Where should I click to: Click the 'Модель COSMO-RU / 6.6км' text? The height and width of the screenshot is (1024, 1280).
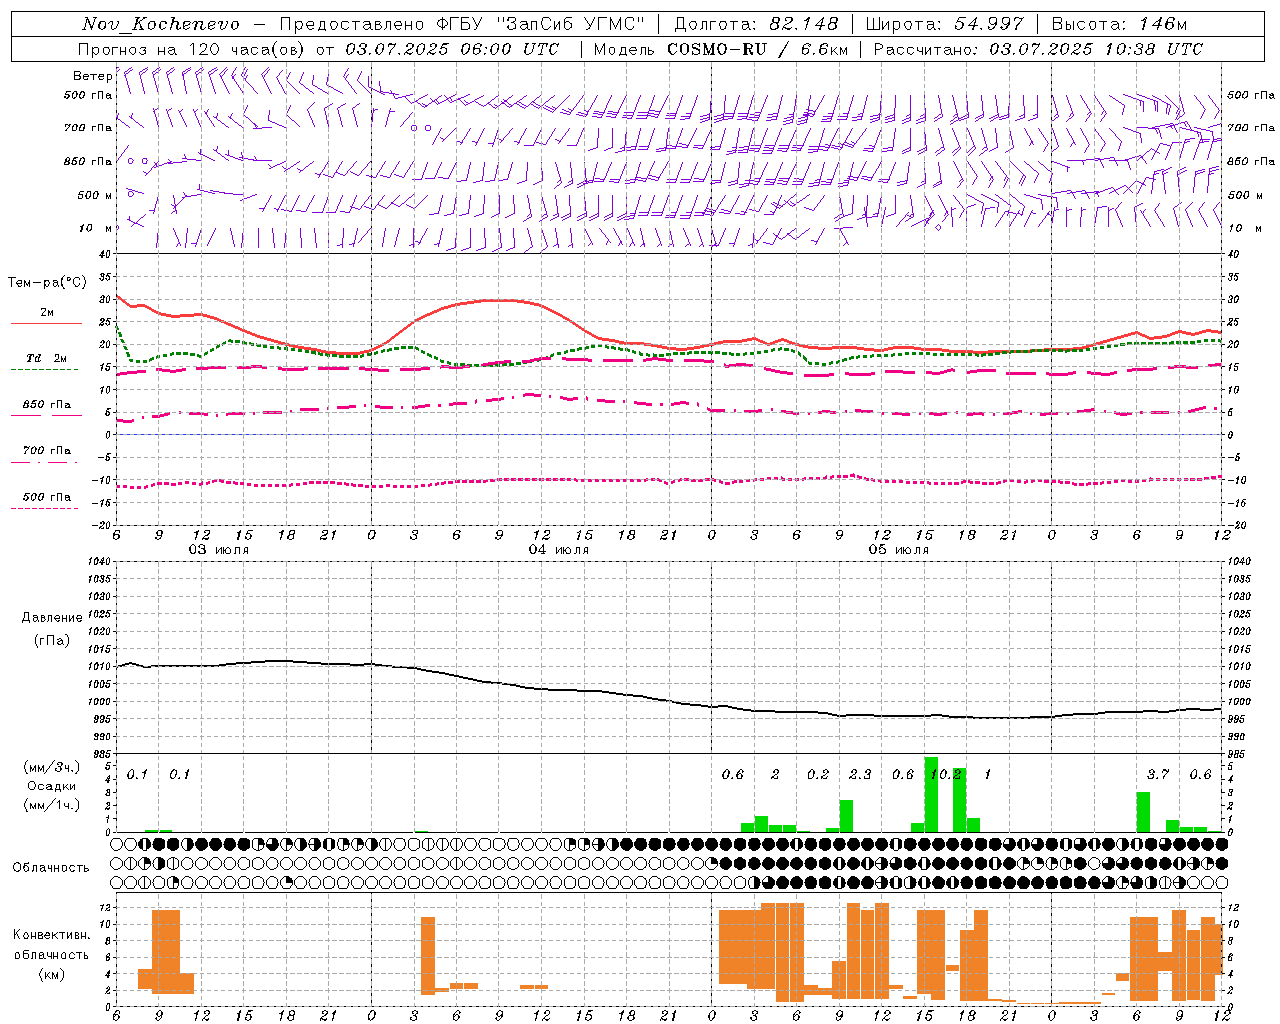(721, 49)
